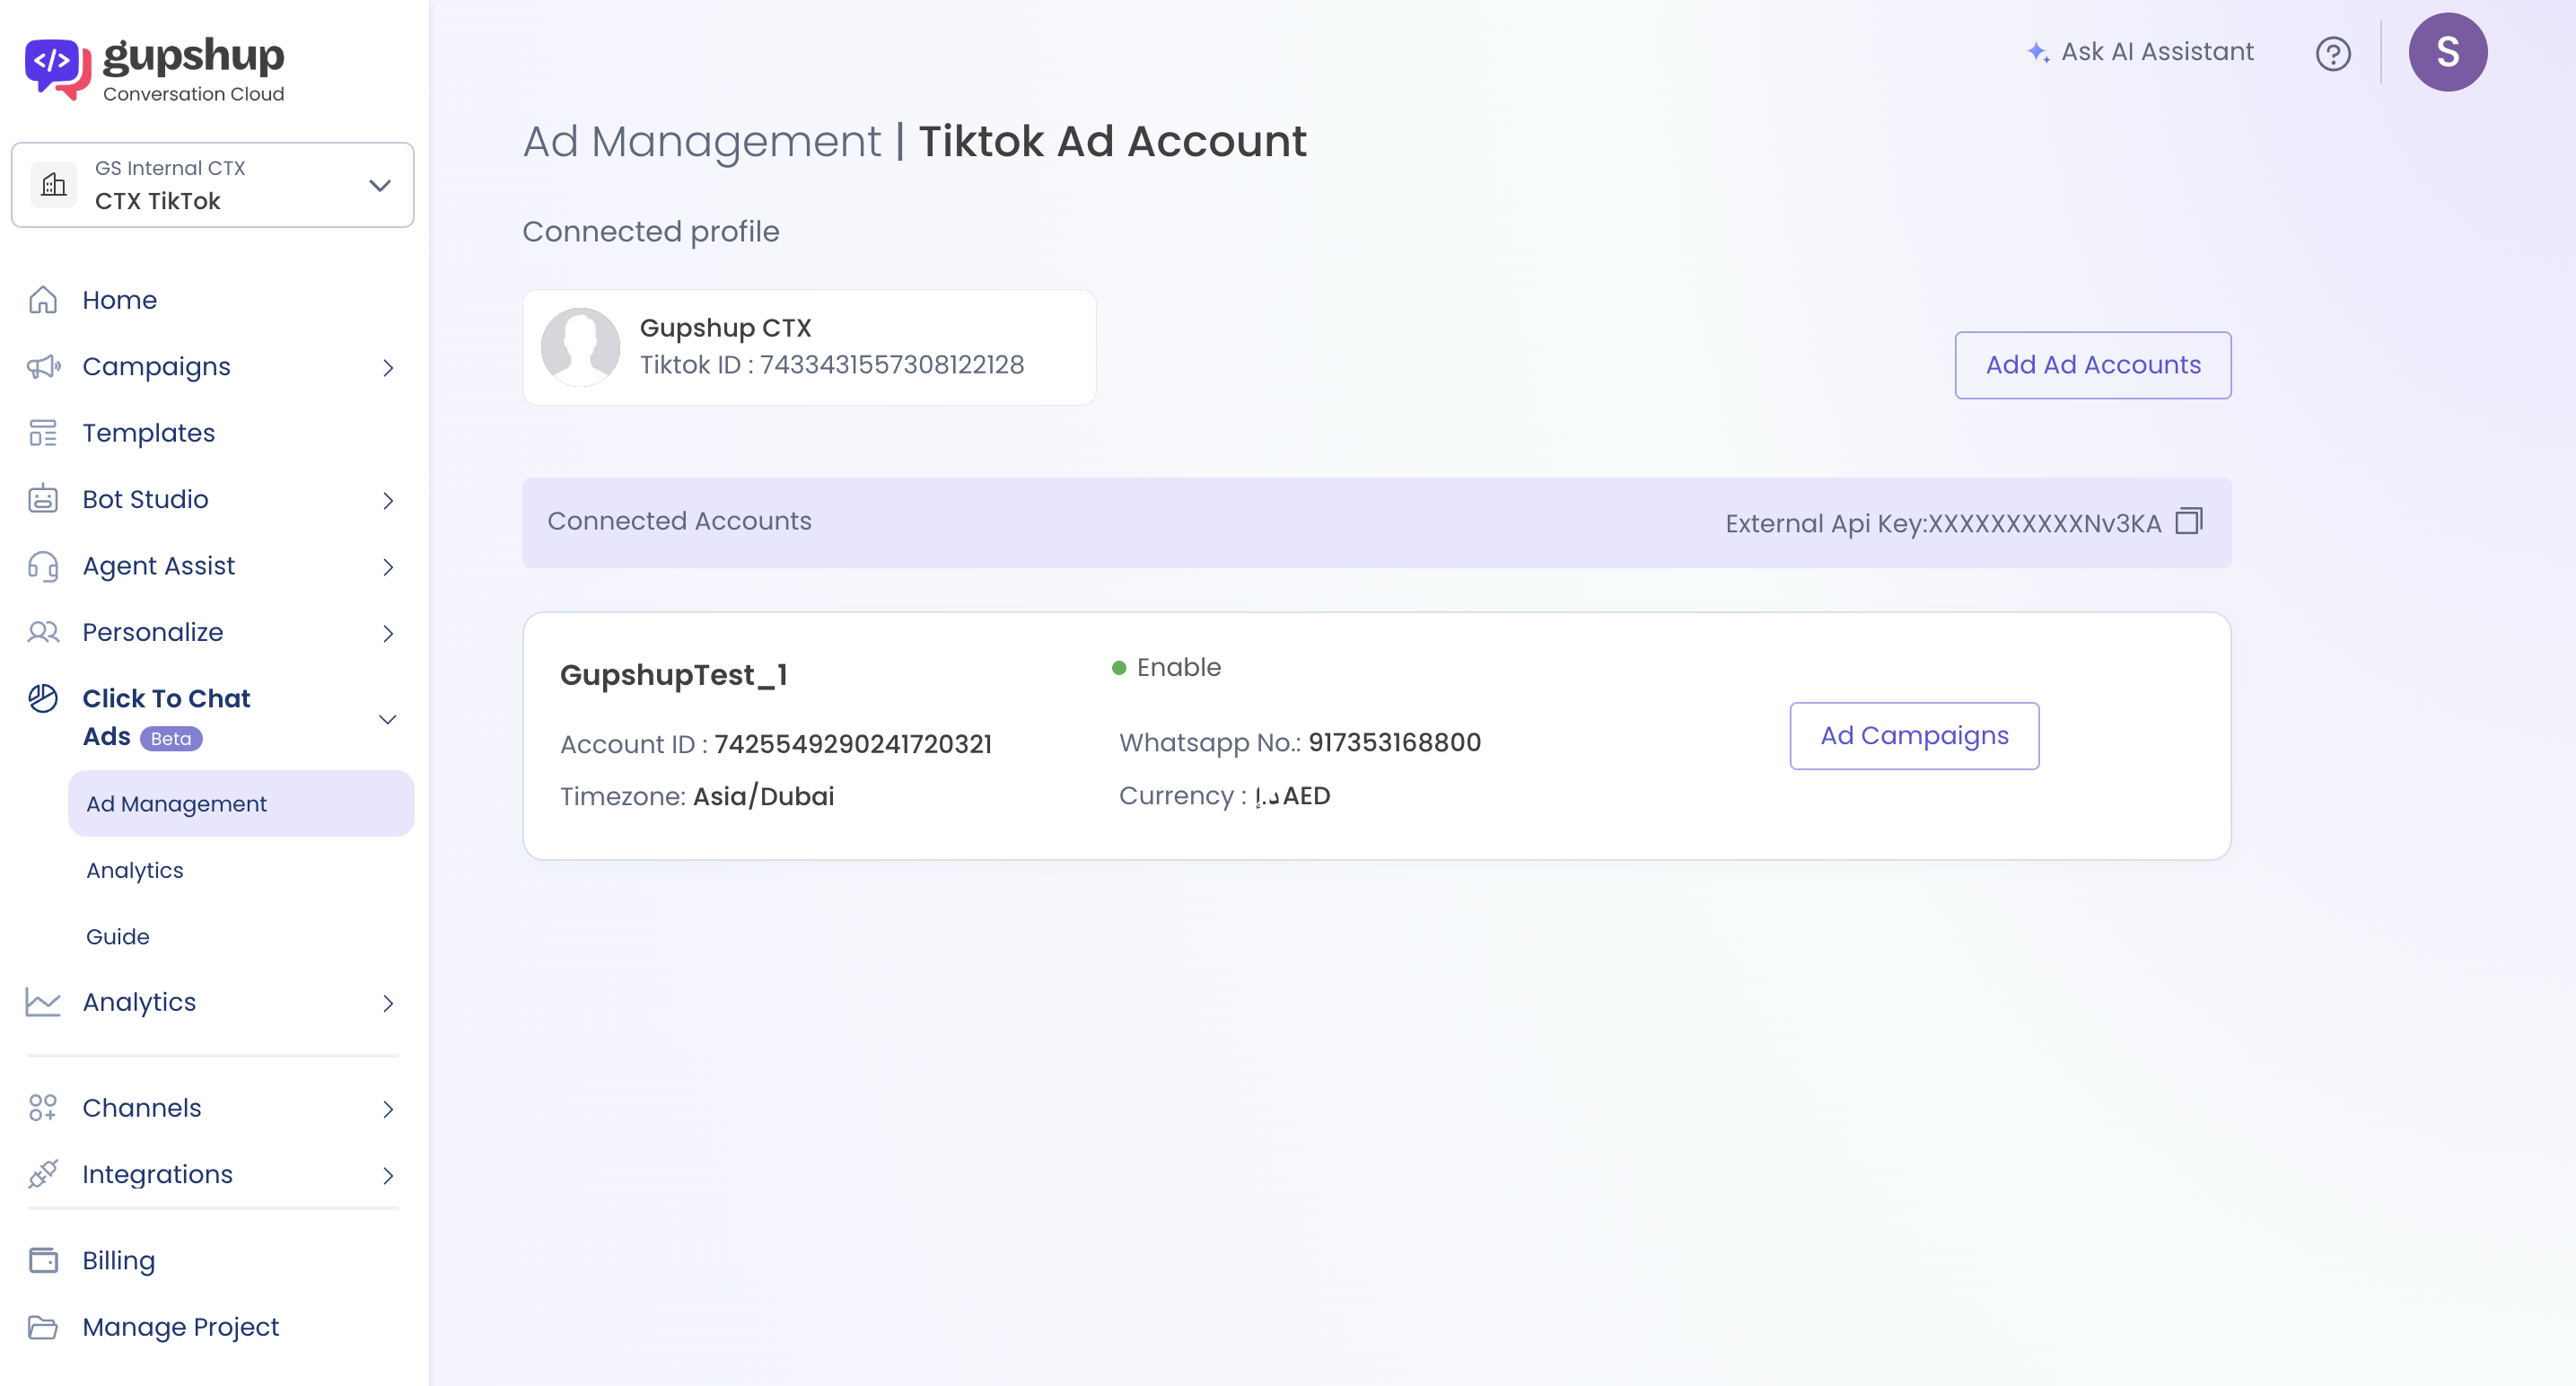This screenshot has width=2576, height=1386.
Task: Click the gupshup logo
Action: click(x=155, y=68)
